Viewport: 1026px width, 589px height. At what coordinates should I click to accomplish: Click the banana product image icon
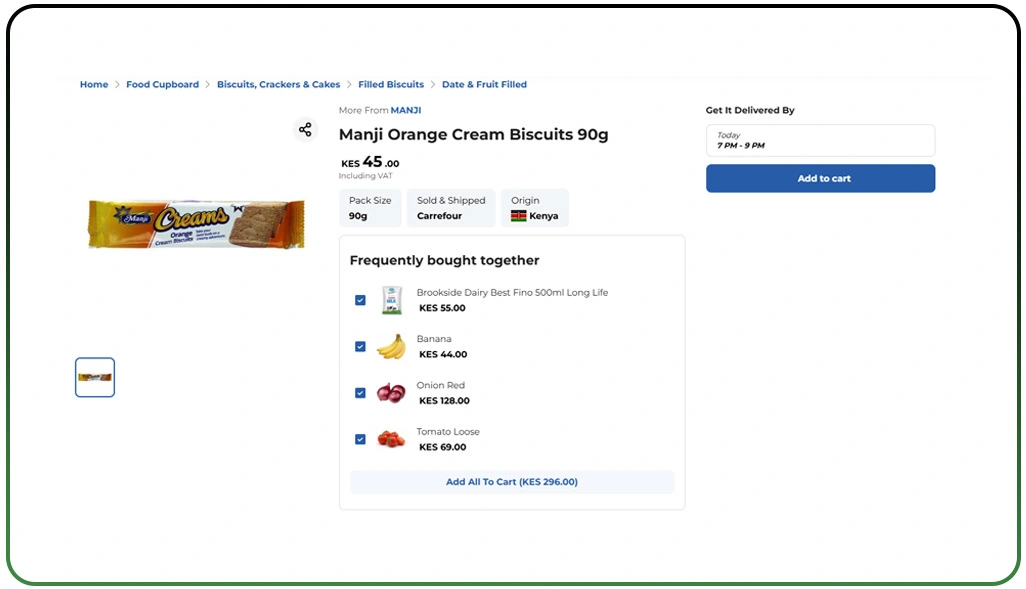click(391, 347)
